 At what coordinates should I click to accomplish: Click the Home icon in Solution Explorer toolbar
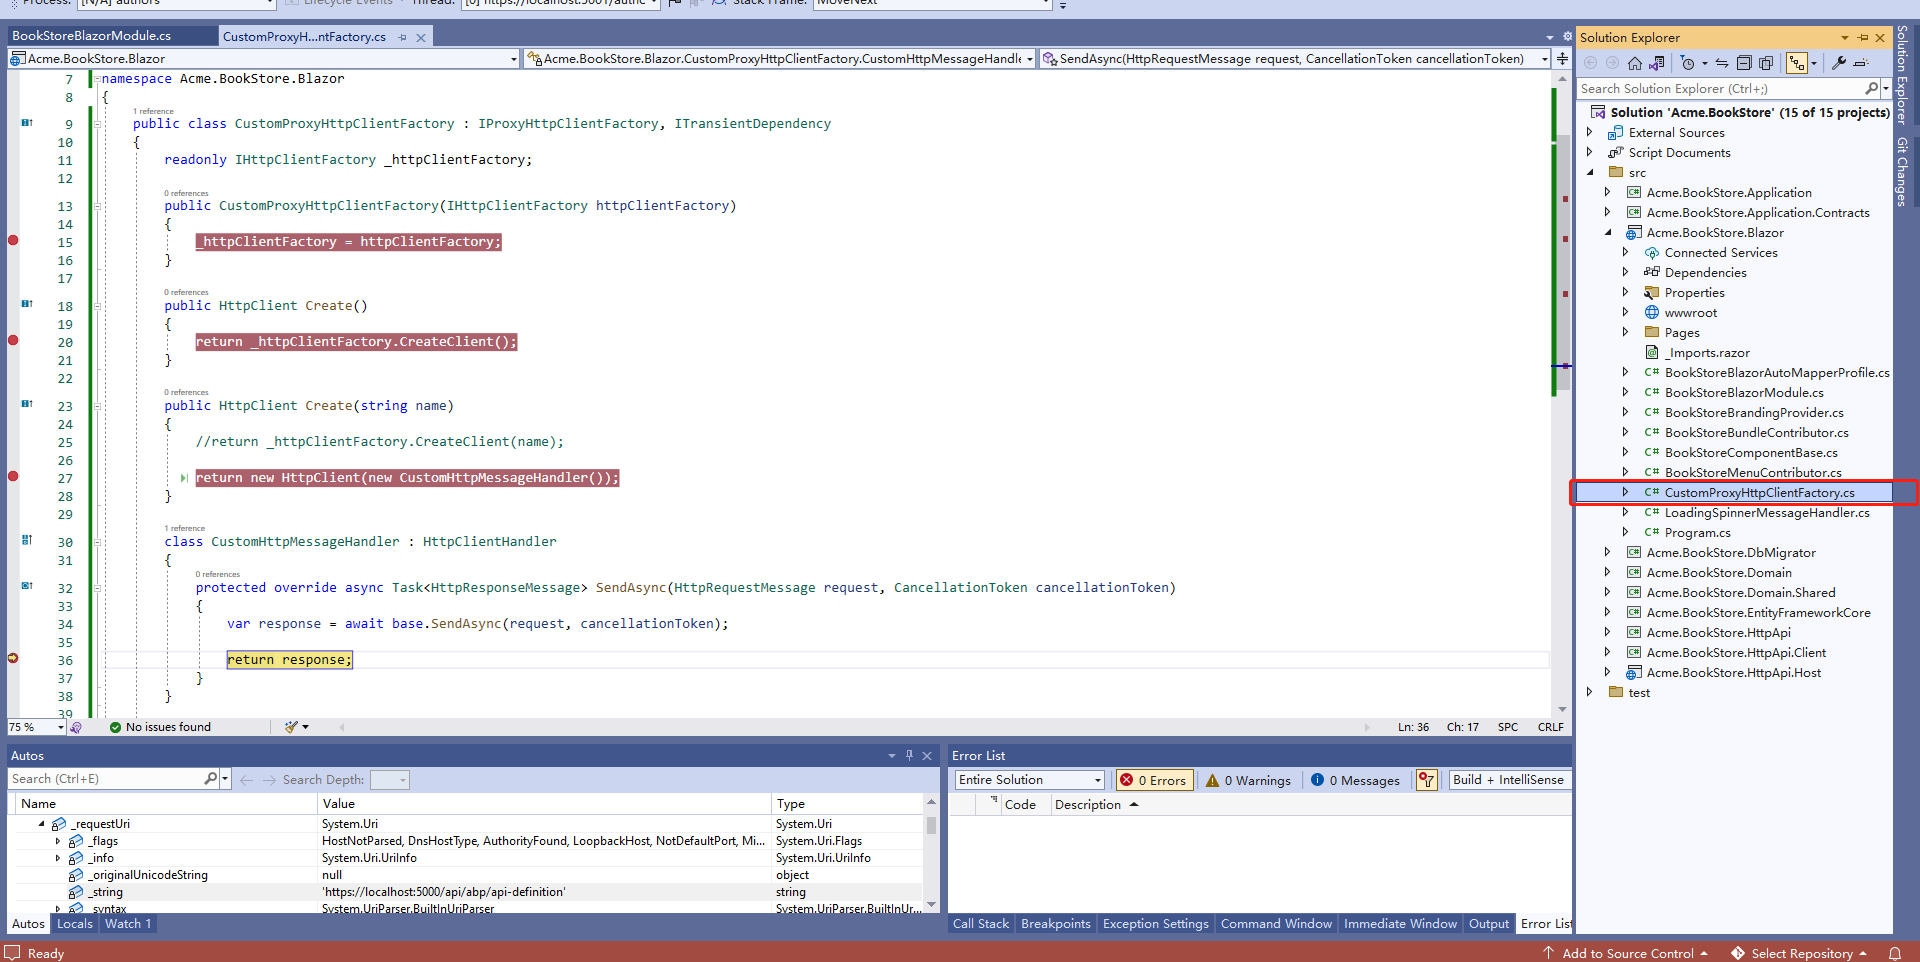pyautogui.click(x=1634, y=63)
